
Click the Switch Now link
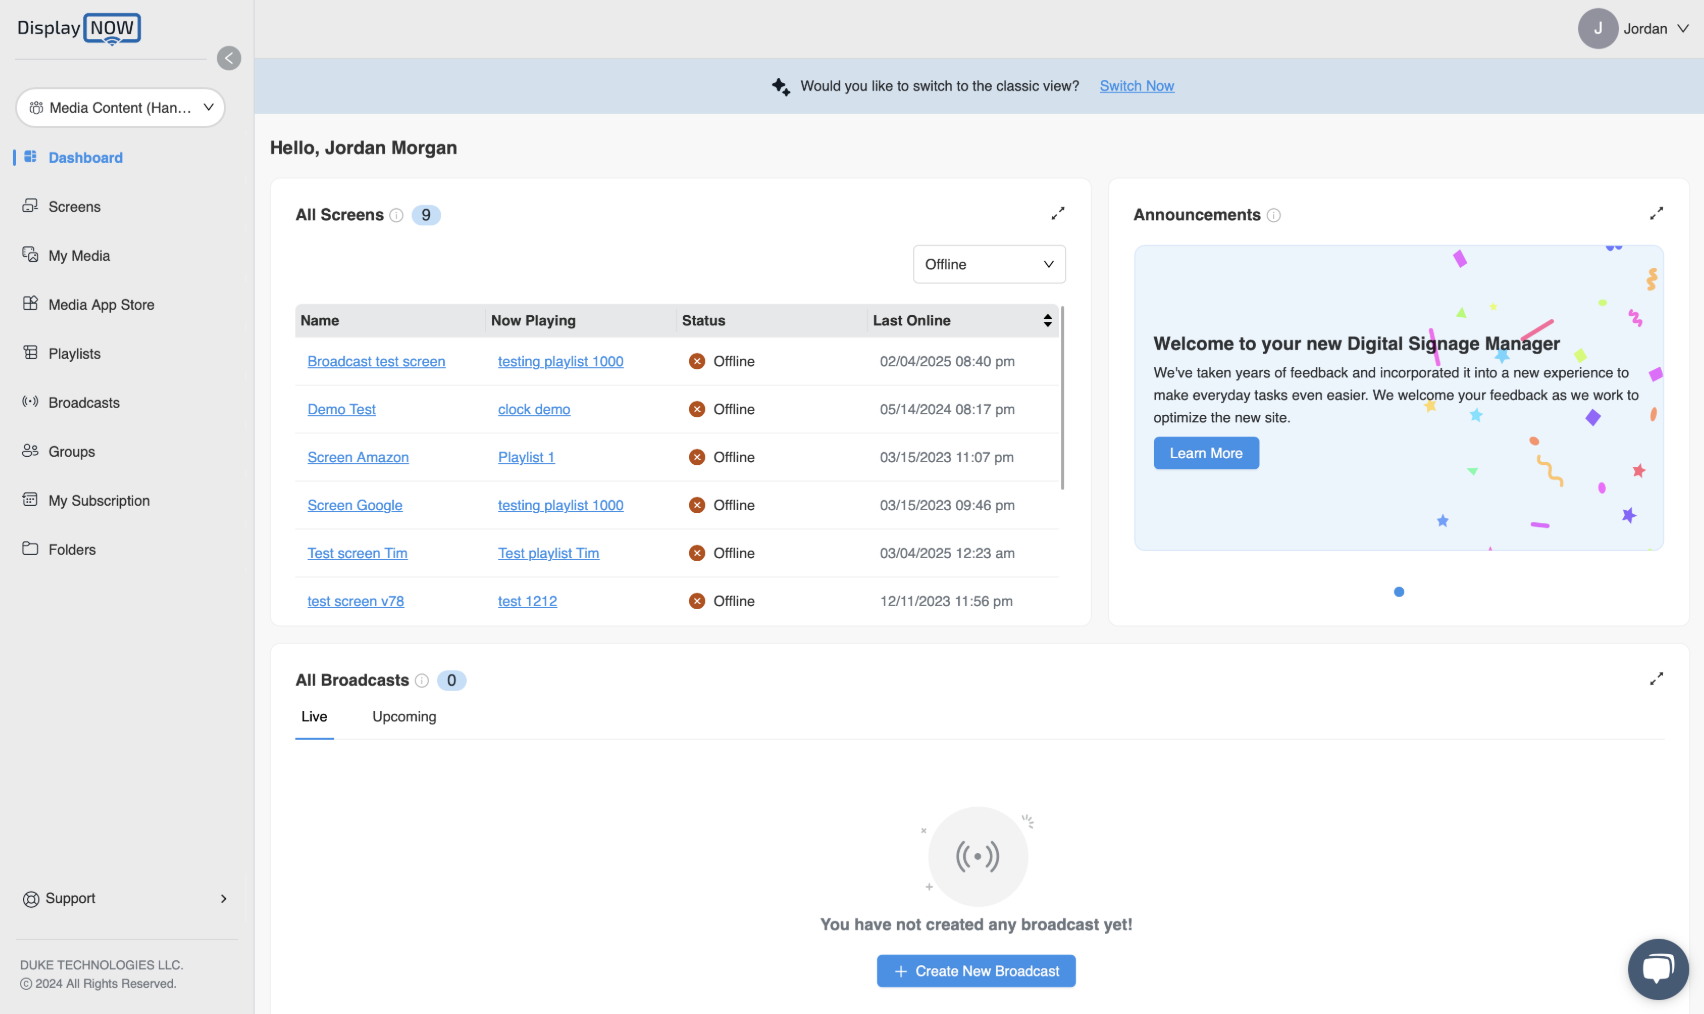click(x=1136, y=86)
